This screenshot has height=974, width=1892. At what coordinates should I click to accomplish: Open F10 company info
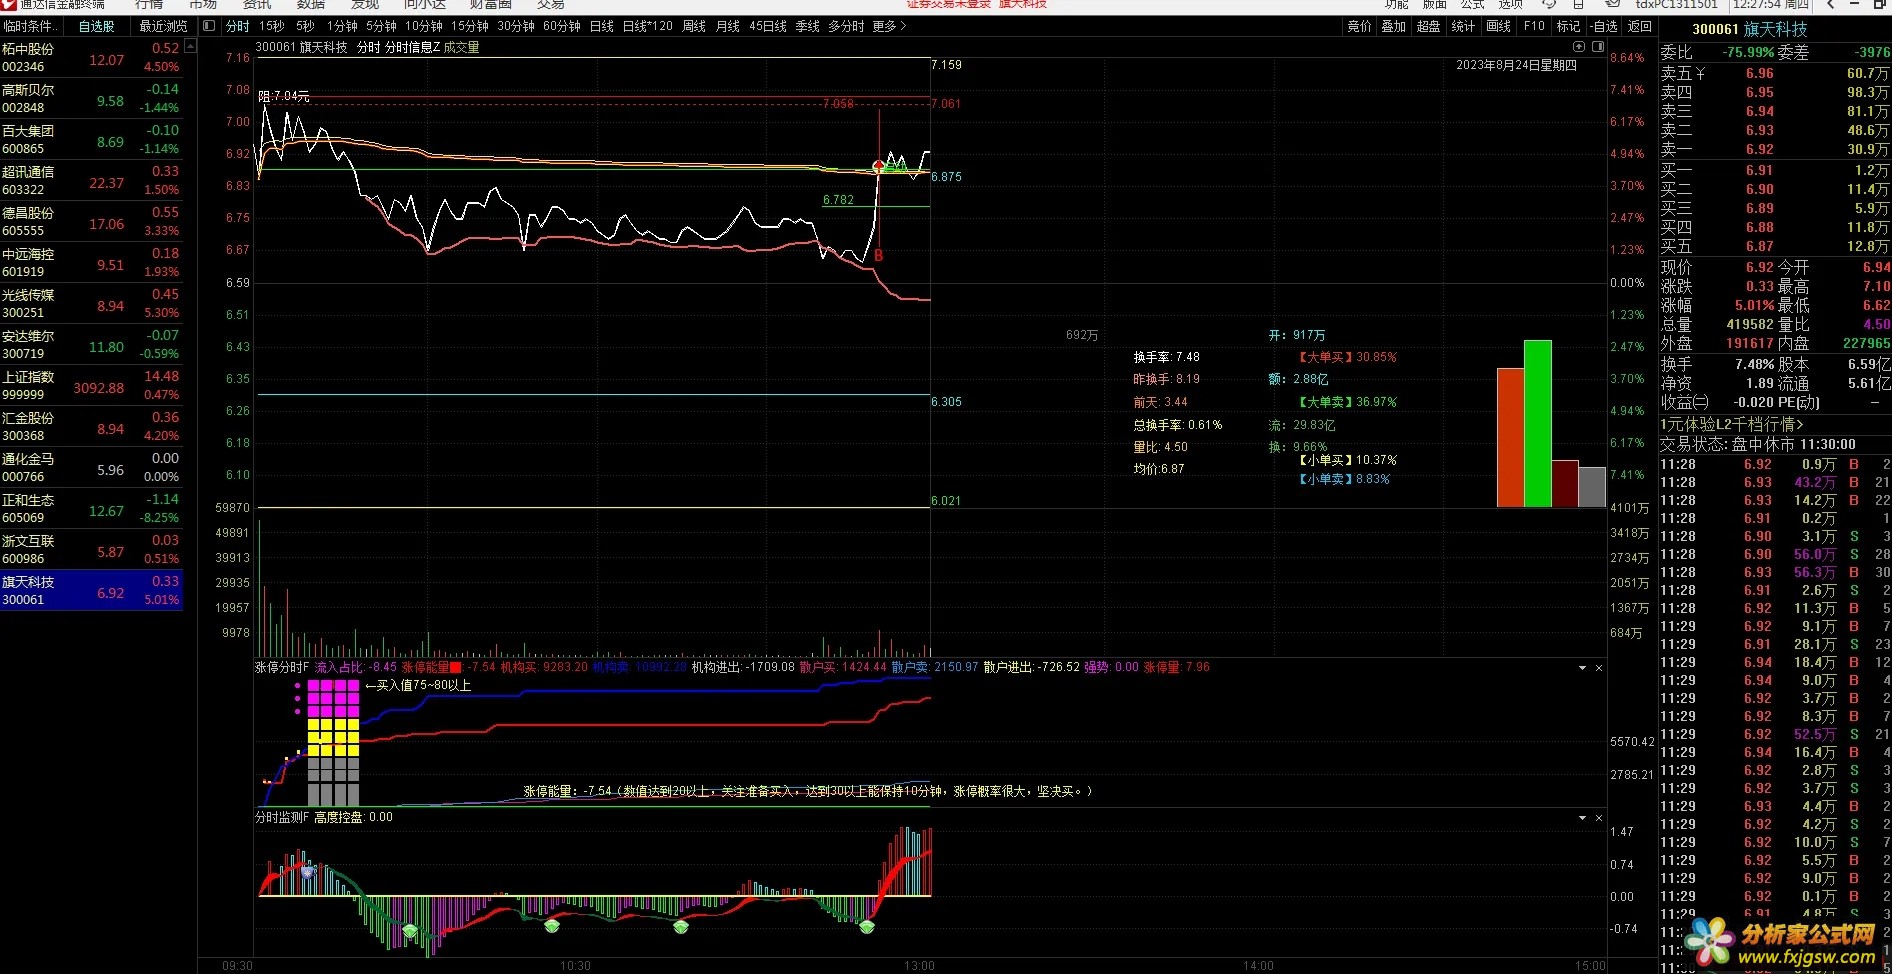point(1535,26)
